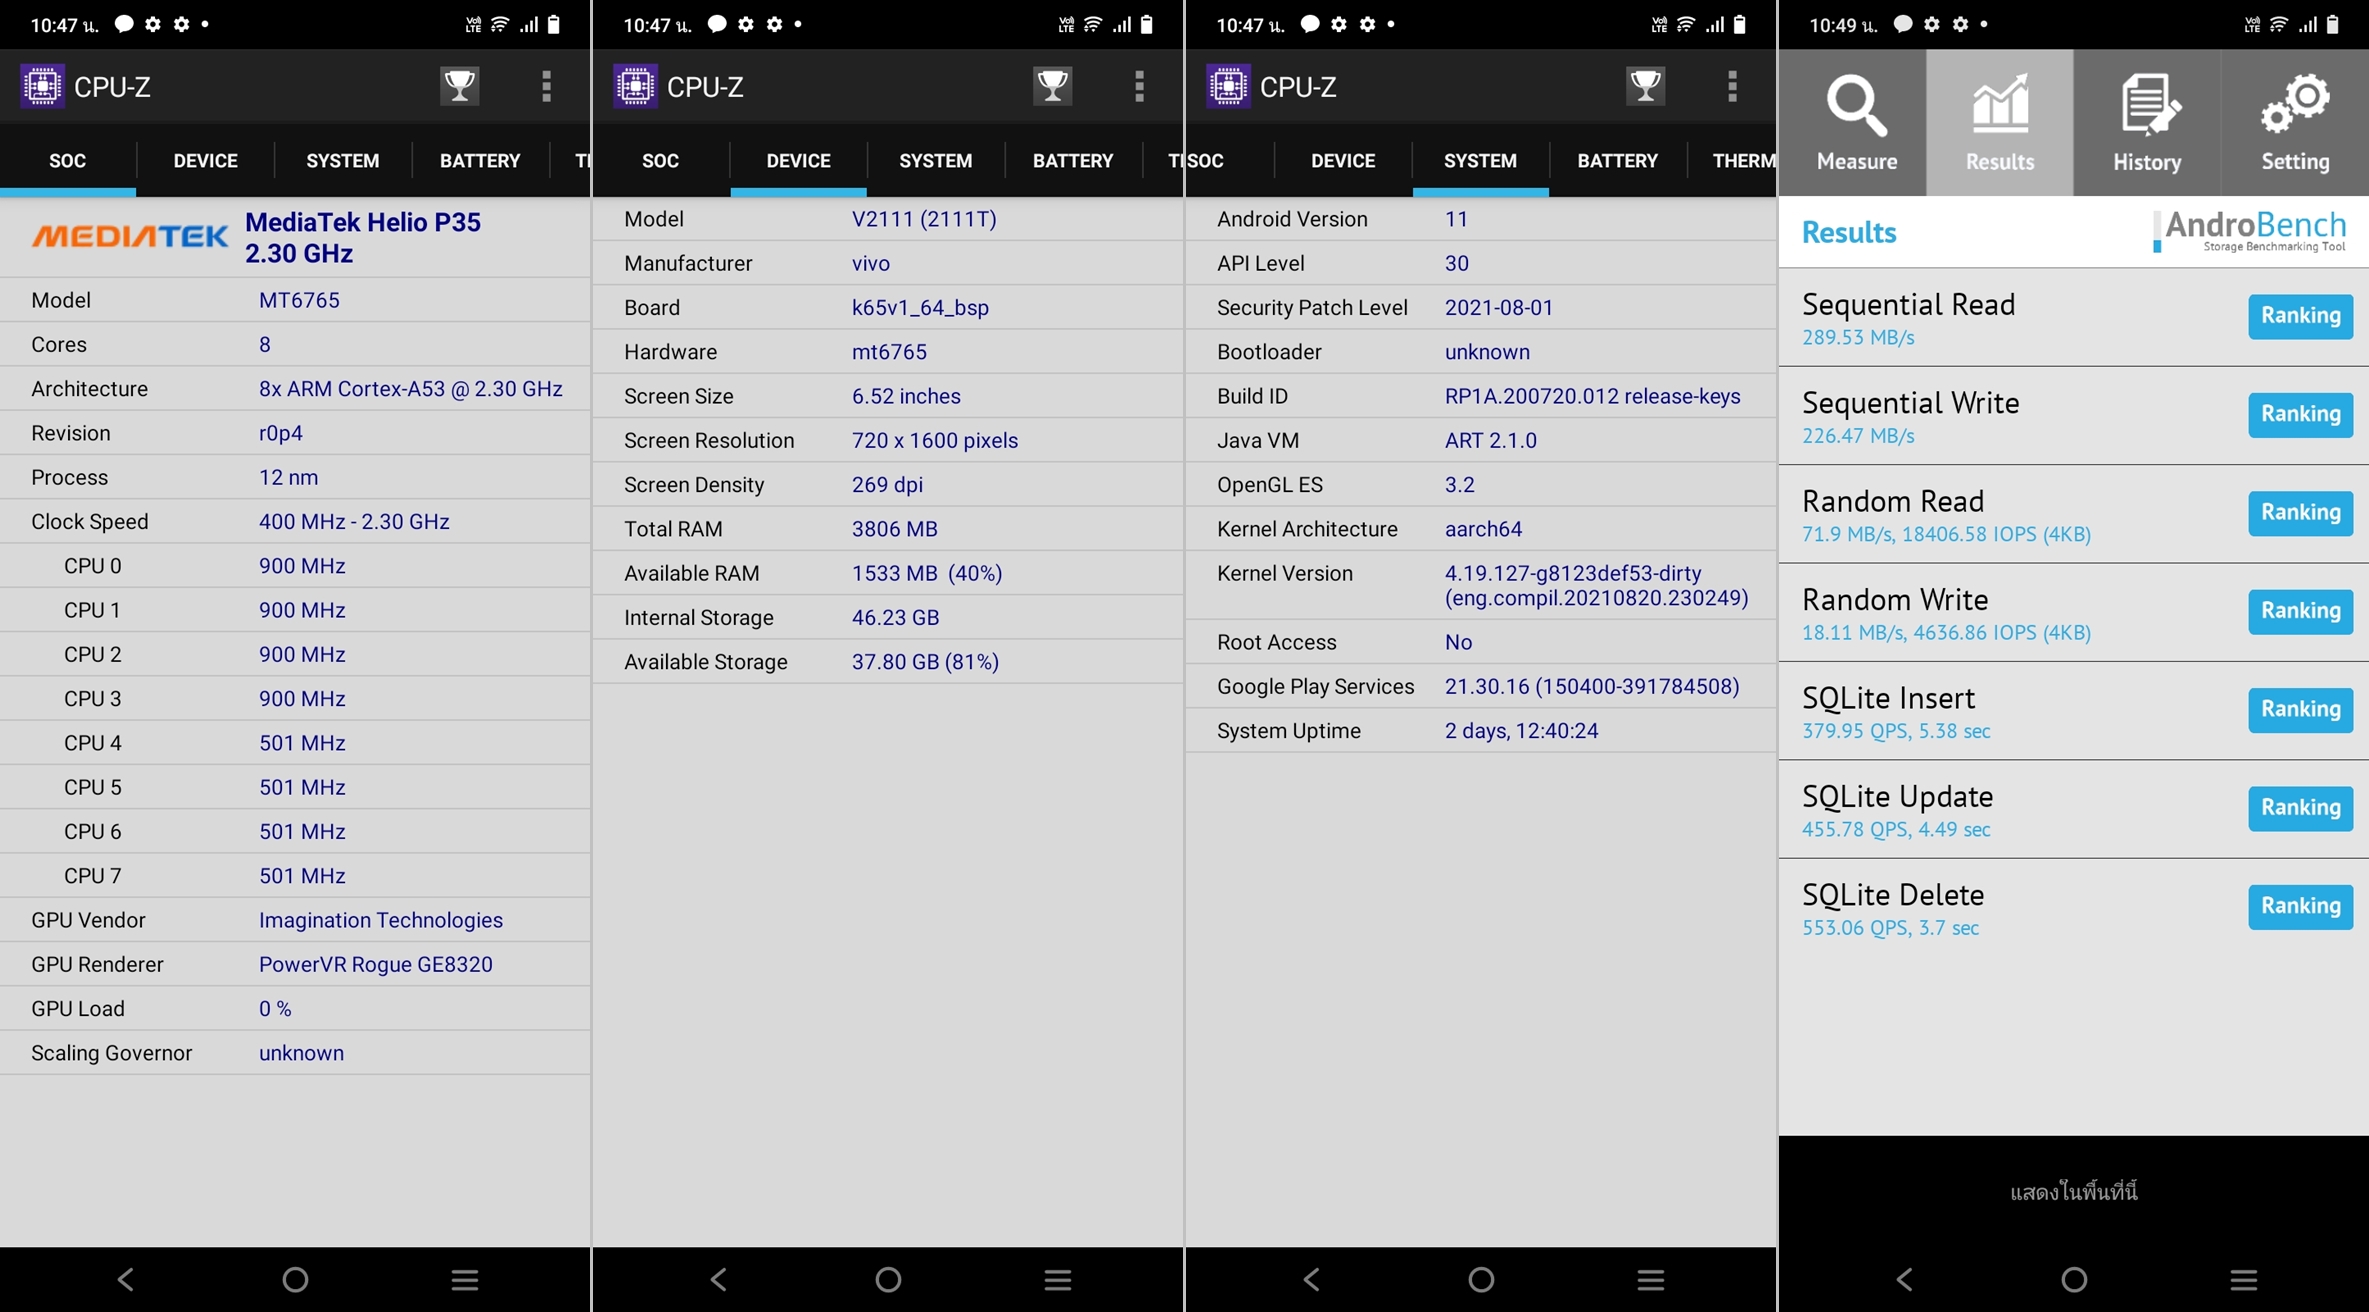
Task: Tap the Kernel Version value
Action: (x=1596, y=585)
